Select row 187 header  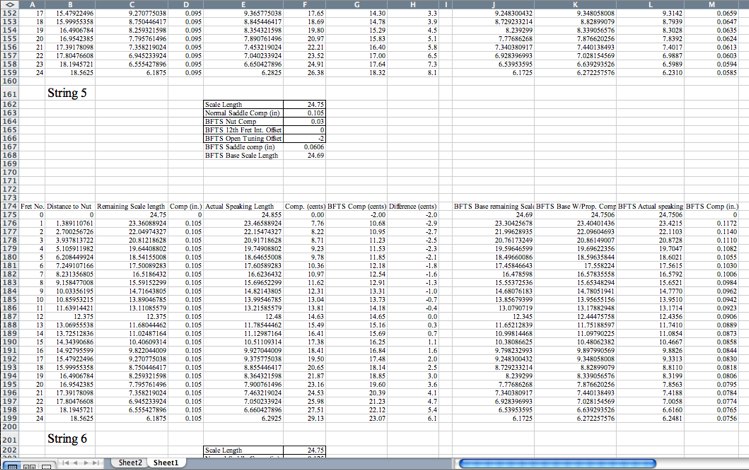coord(9,317)
